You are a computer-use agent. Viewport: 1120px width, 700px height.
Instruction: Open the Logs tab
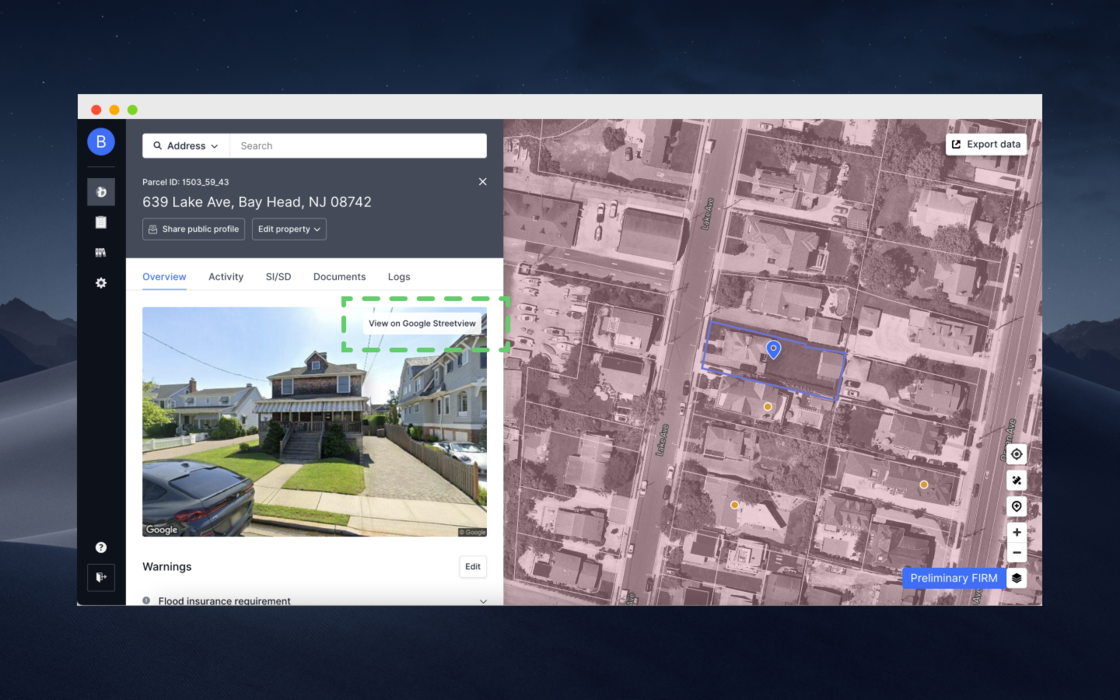click(x=399, y=276)
